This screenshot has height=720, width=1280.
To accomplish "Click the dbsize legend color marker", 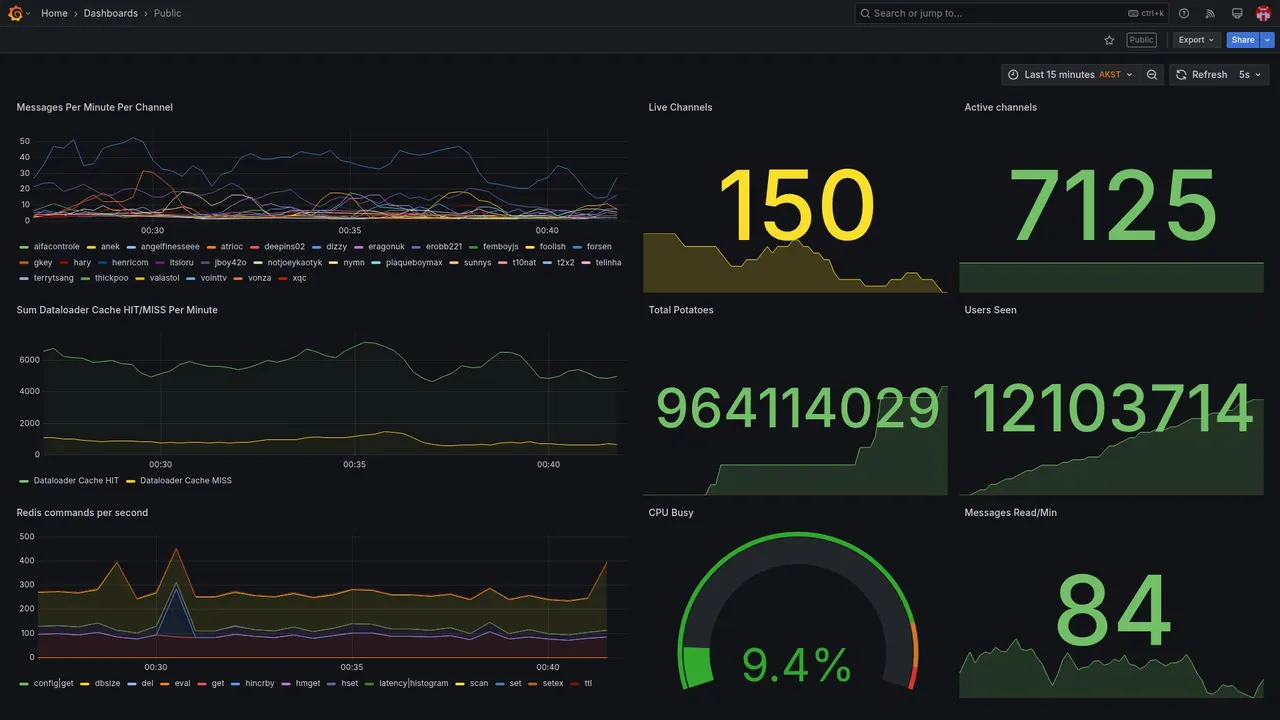I will click(x=85, y=684).
